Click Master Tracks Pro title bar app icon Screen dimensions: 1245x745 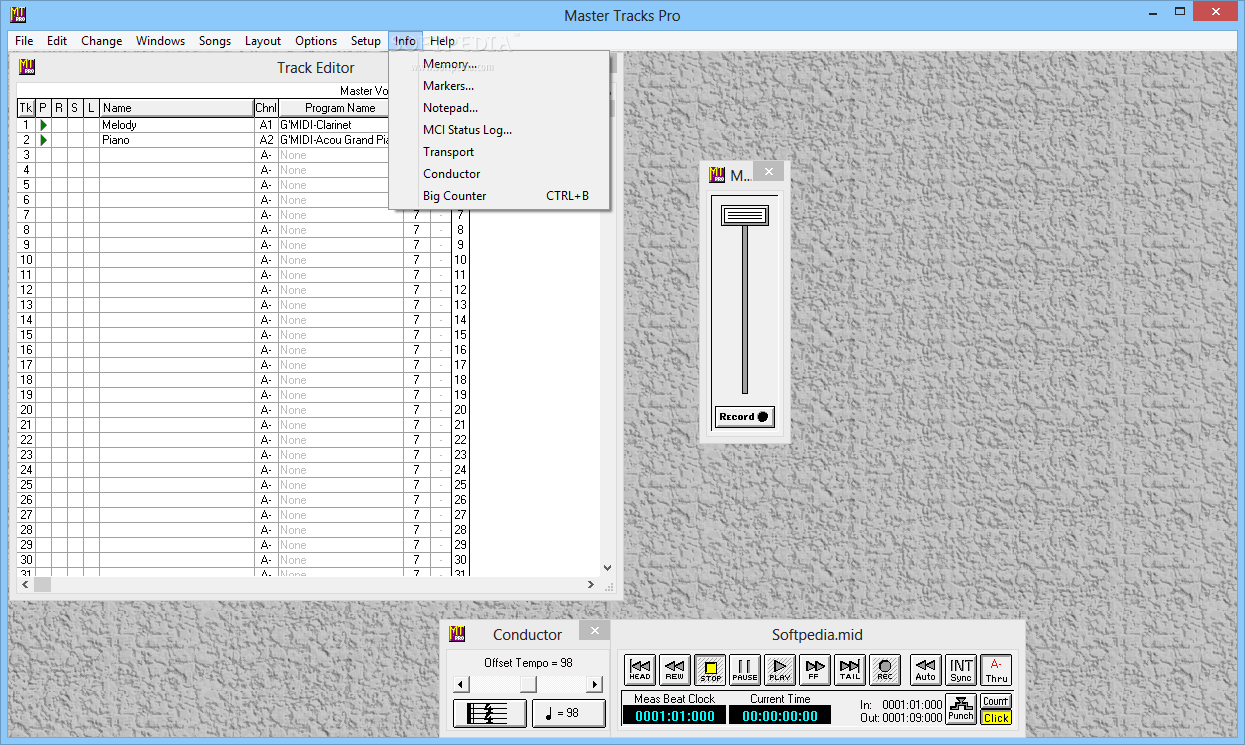pos(17,15)
